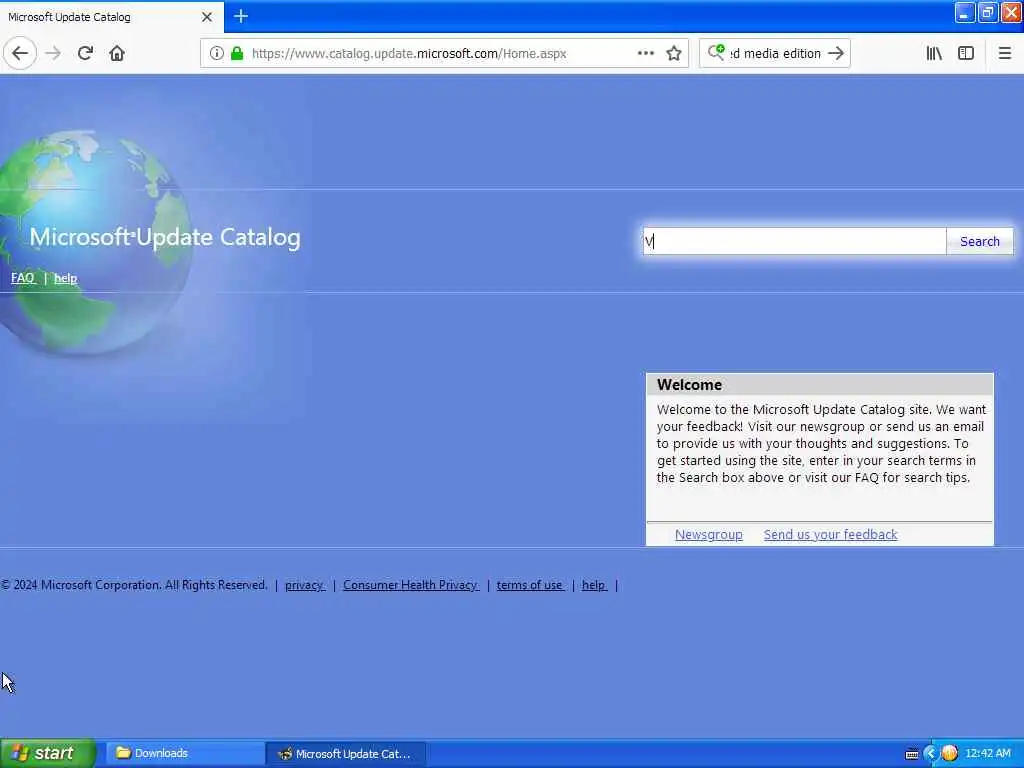Open the help link under the title
The image size is (1024, 768).
(x=65, y=278)
